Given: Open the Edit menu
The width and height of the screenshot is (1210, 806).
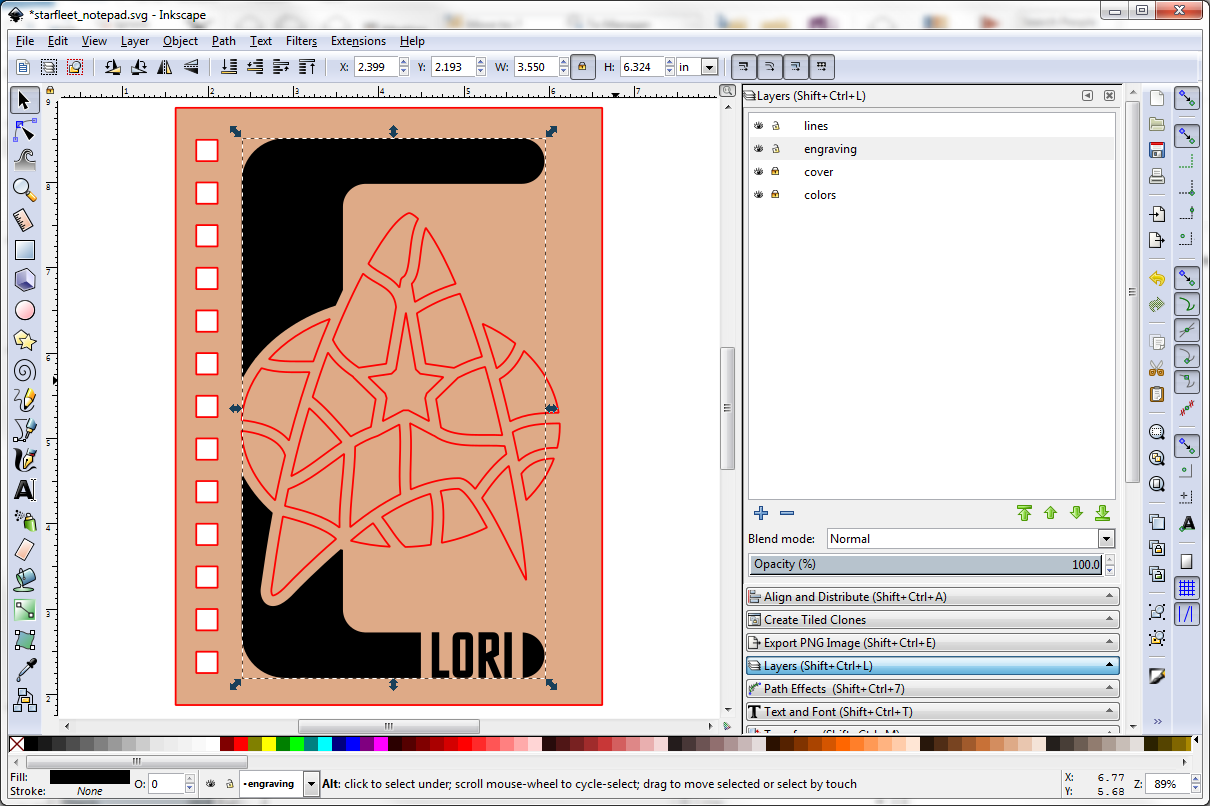Looking at the screenshot, I should pyautogui.click(x=57, y=41).
